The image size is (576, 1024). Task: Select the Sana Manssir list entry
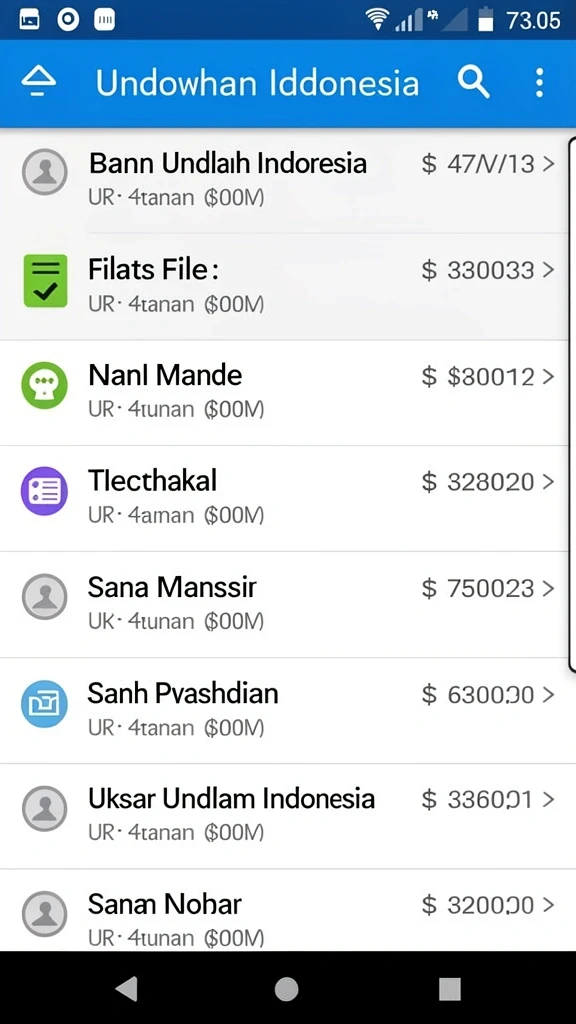tap(285, 605)
